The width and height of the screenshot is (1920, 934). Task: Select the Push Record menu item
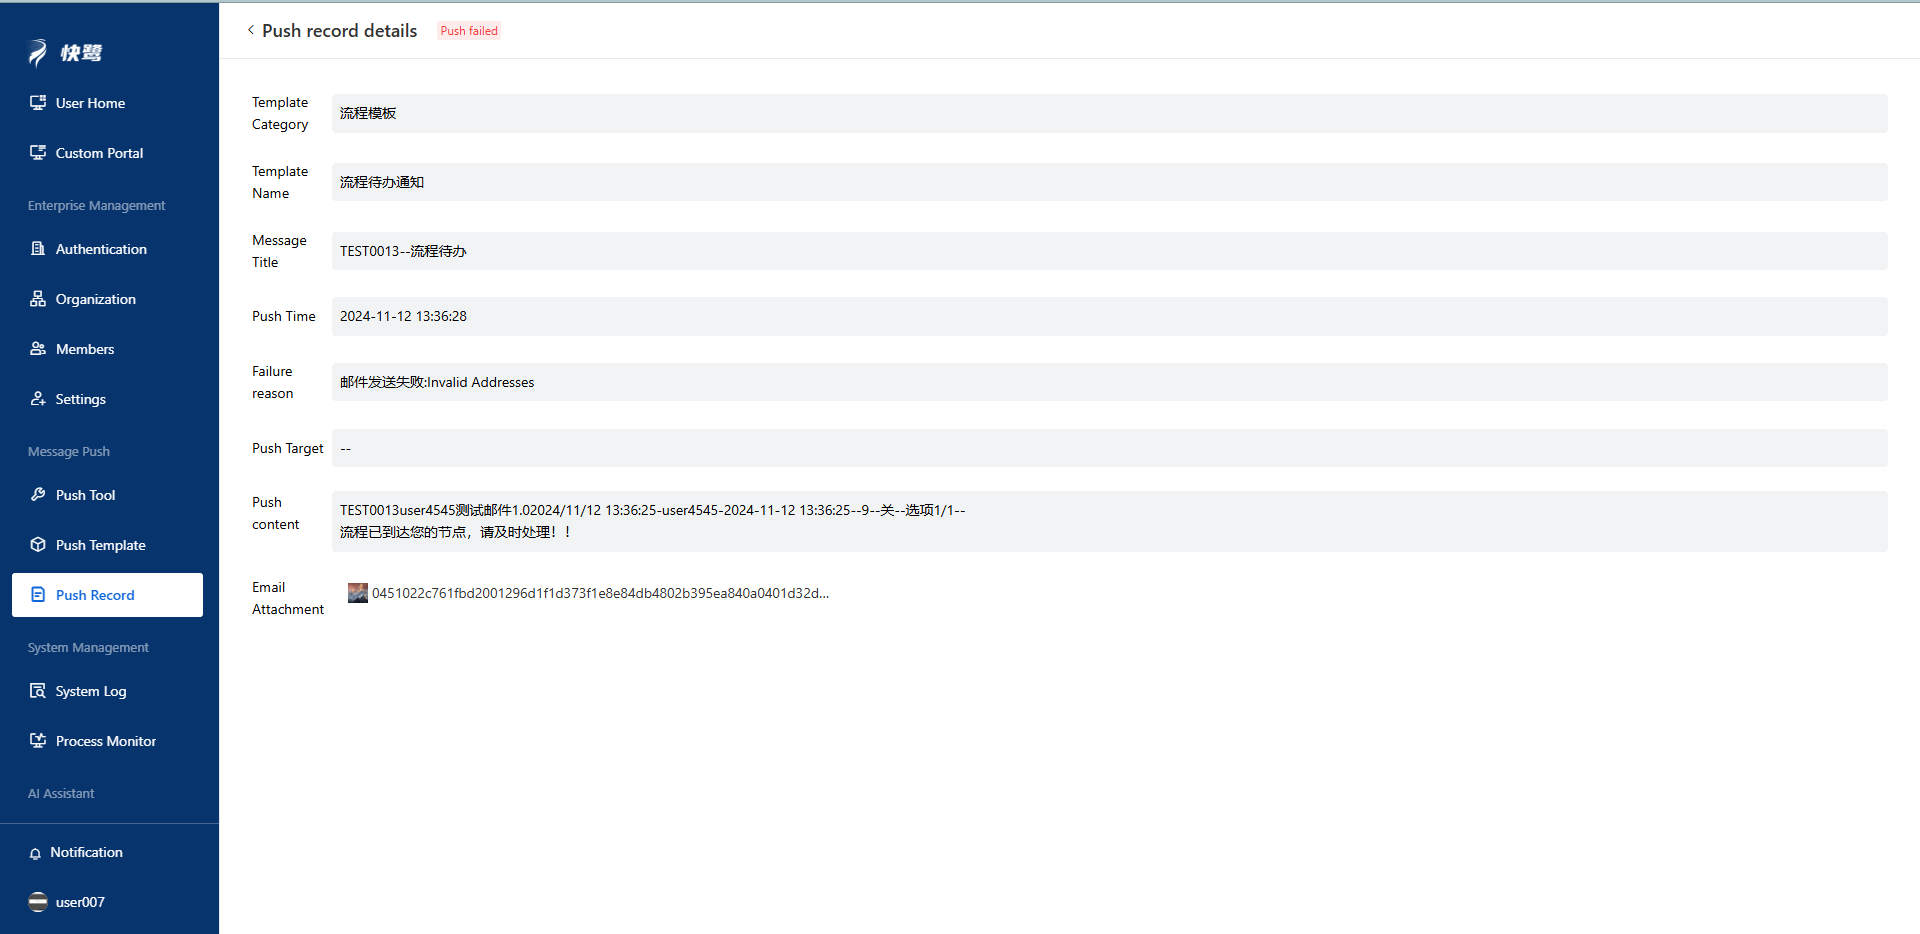point(95,595)
